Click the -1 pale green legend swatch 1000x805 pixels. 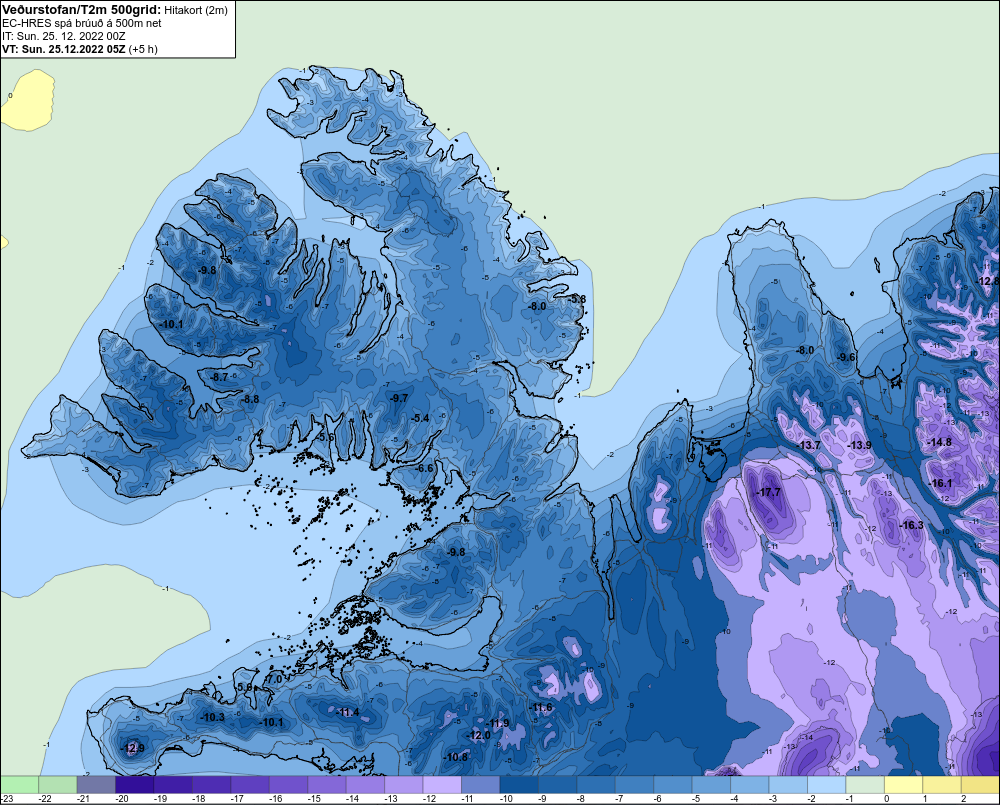[865, 785]
